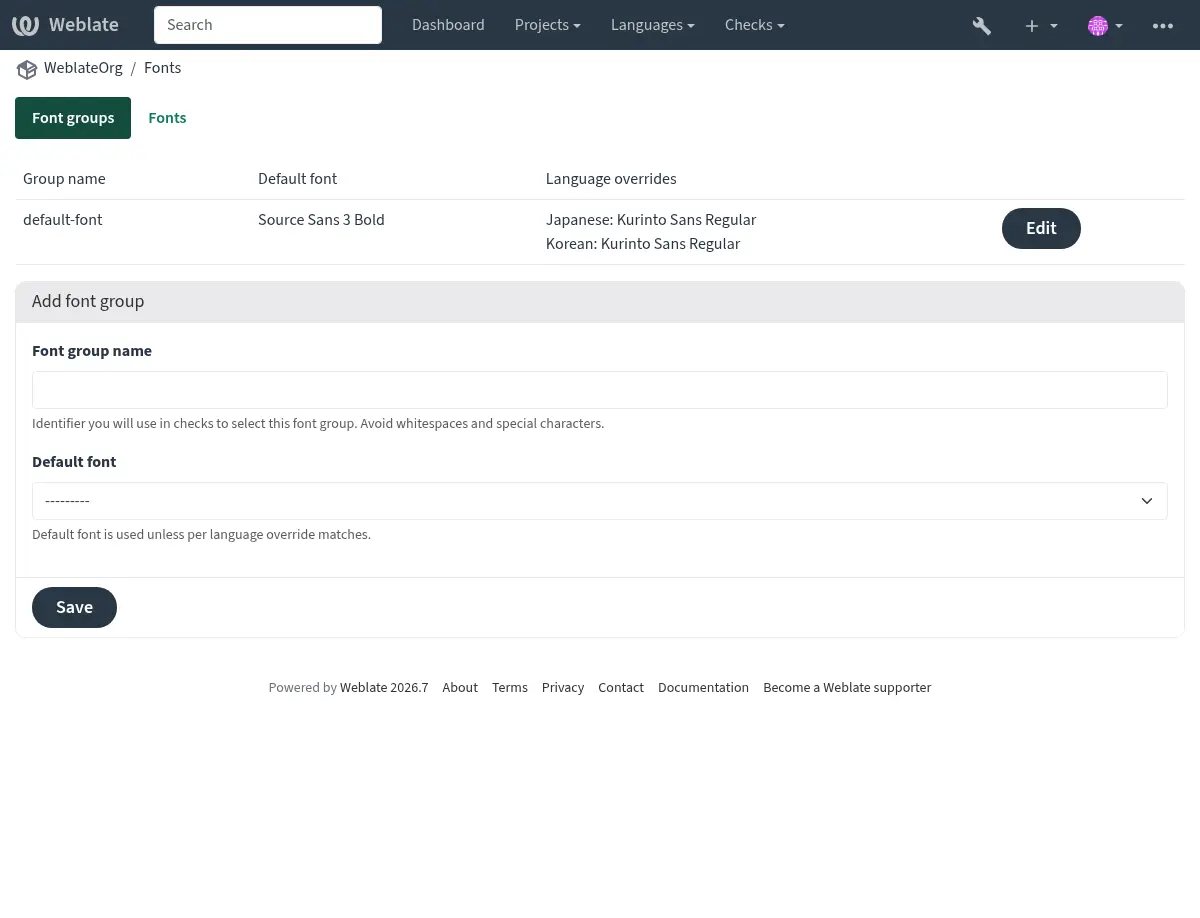Image resolution: width=1200 pixels, height=918 pixels.
Task: Open Fonts breadcrumb link
Action: 163,68
